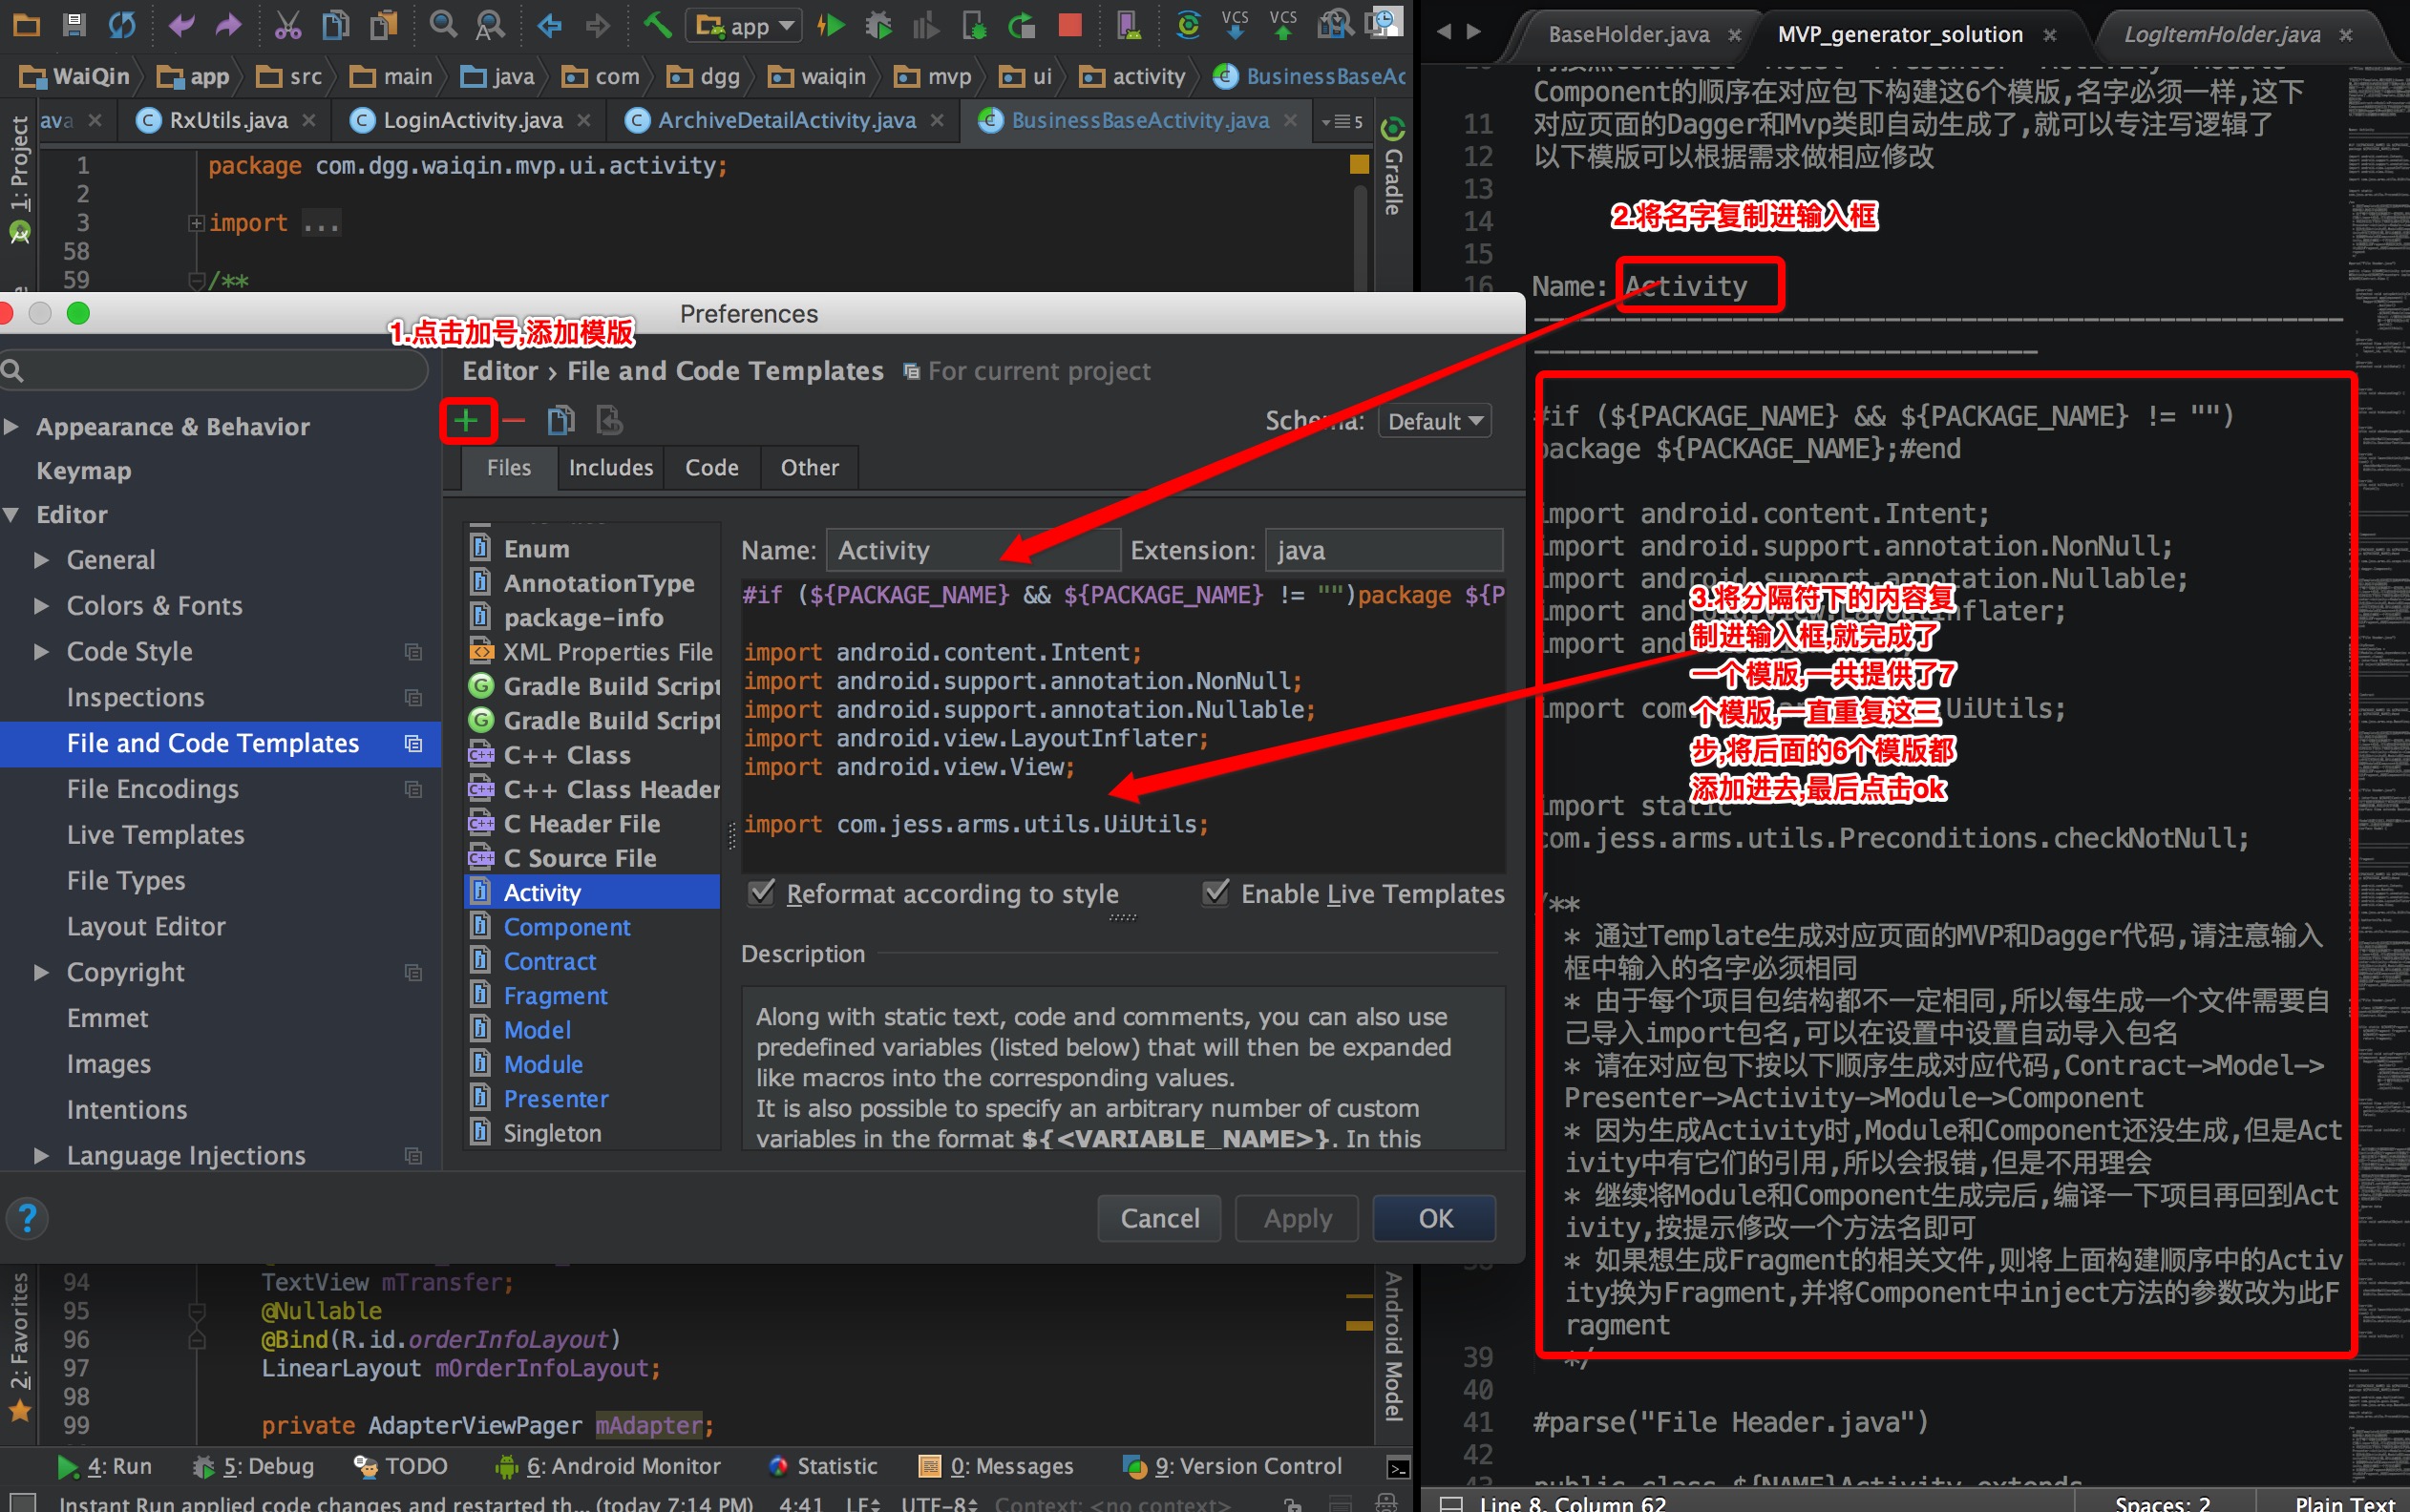2410x1512 pixels.
Task: Click the preferences help question mark icon
Action: pyautogui.click(x=27, y=1217)
